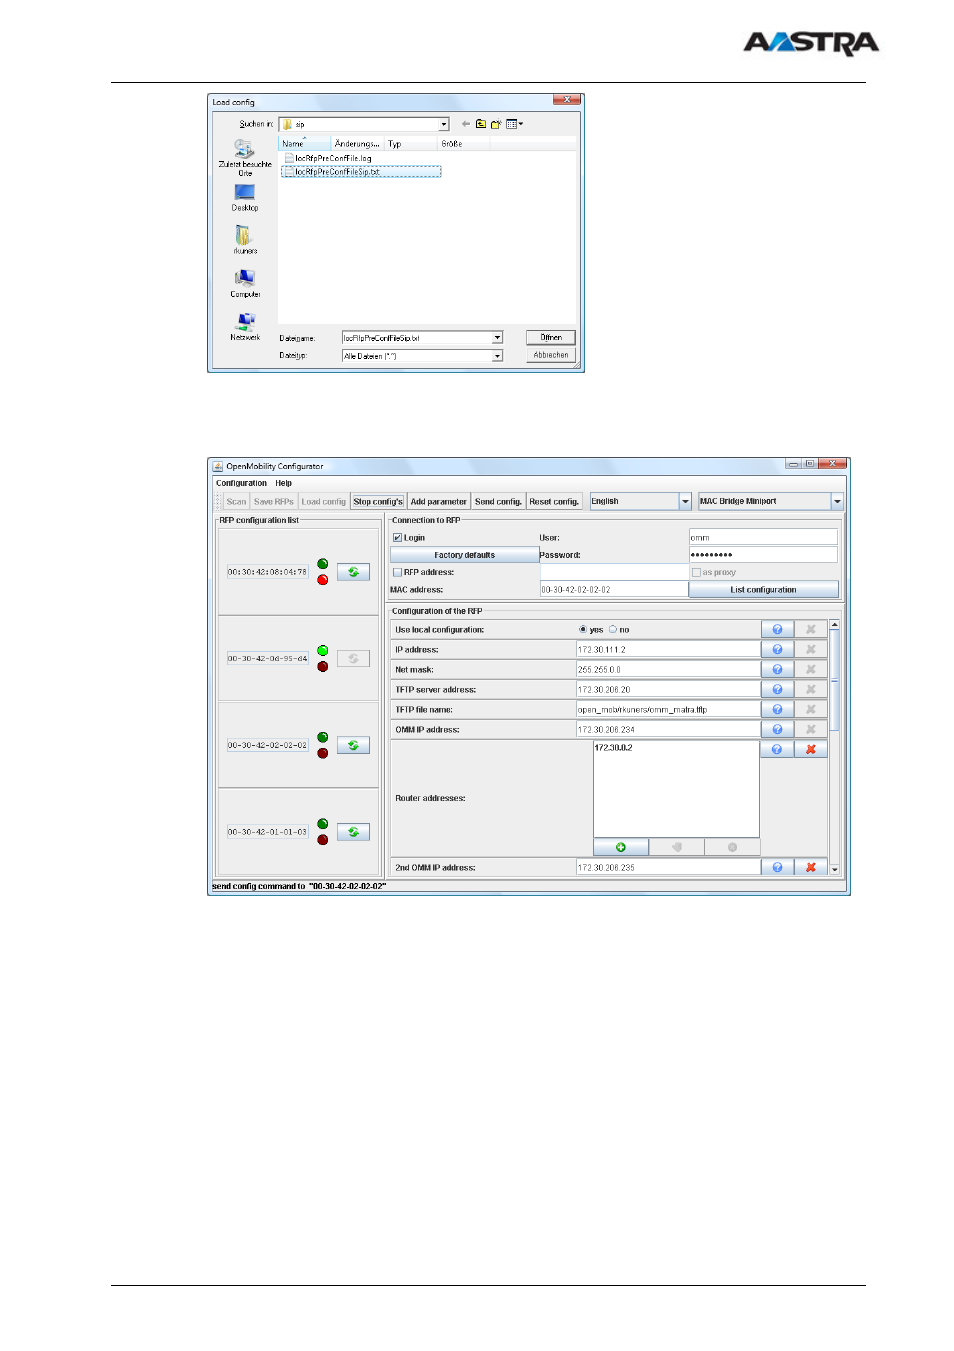Click the Net mask field 255.255.0.0
This screenshot has height=1351, width=954.
[x=668, y=669]
